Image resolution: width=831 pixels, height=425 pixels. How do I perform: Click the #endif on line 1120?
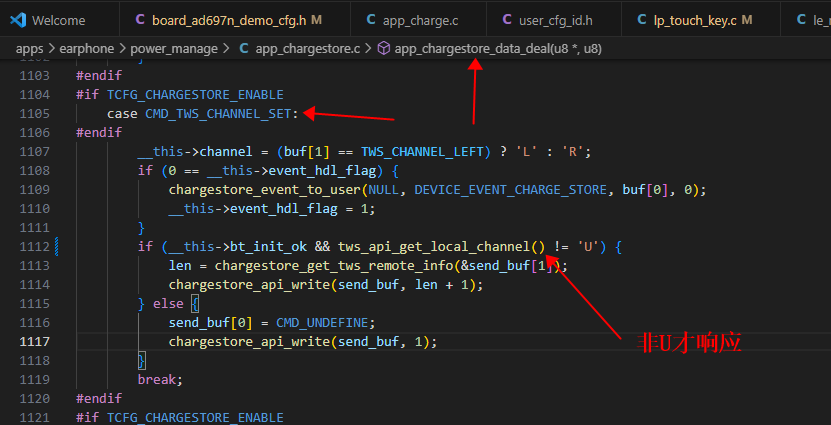[99, 398]
